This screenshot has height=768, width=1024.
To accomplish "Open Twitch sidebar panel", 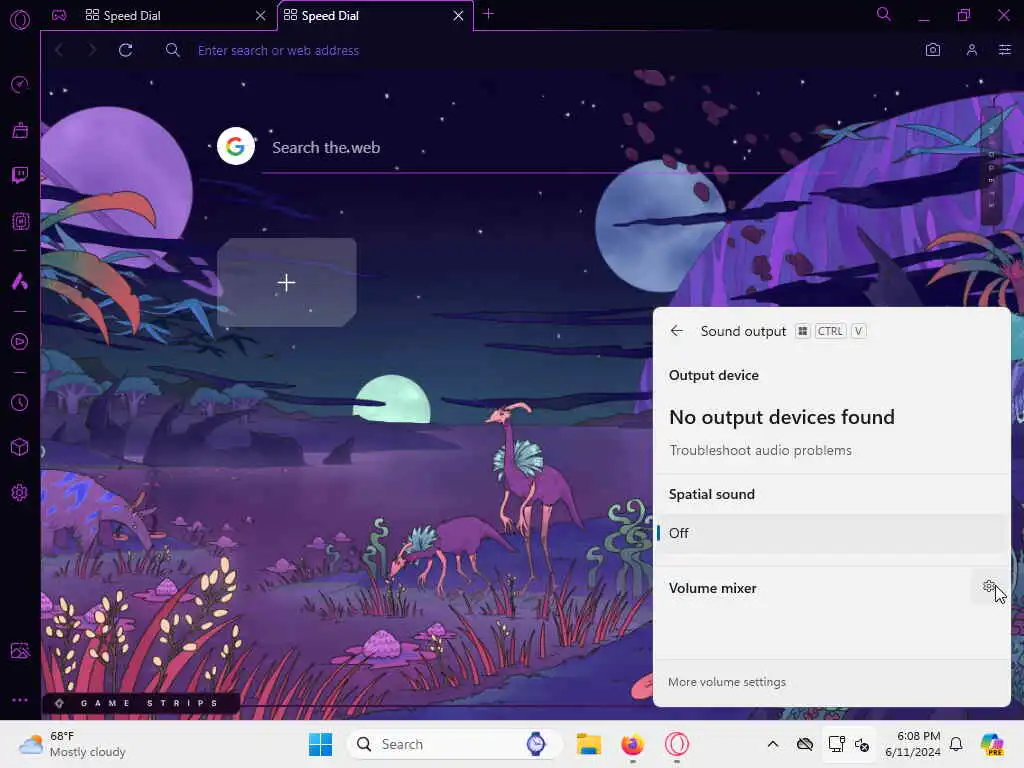I will tap(20, 175).
